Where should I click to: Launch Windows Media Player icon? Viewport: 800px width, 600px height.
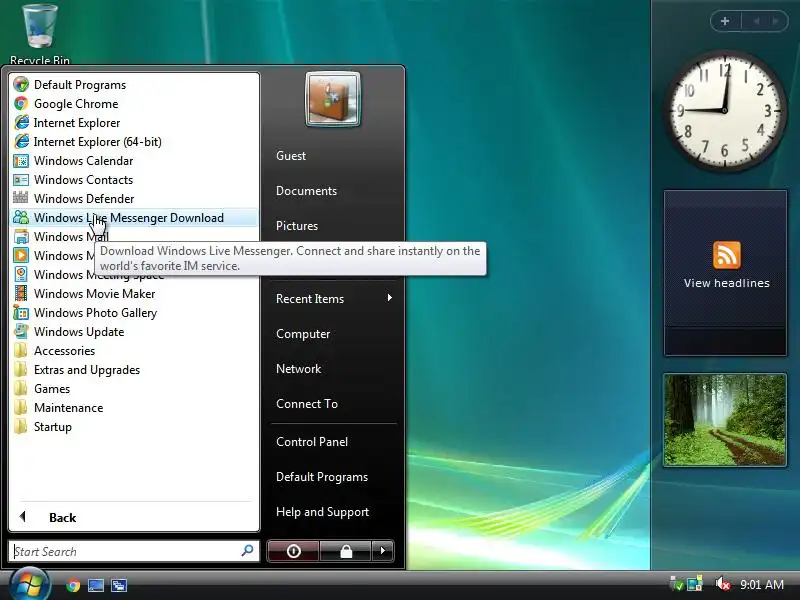[21, 256]
